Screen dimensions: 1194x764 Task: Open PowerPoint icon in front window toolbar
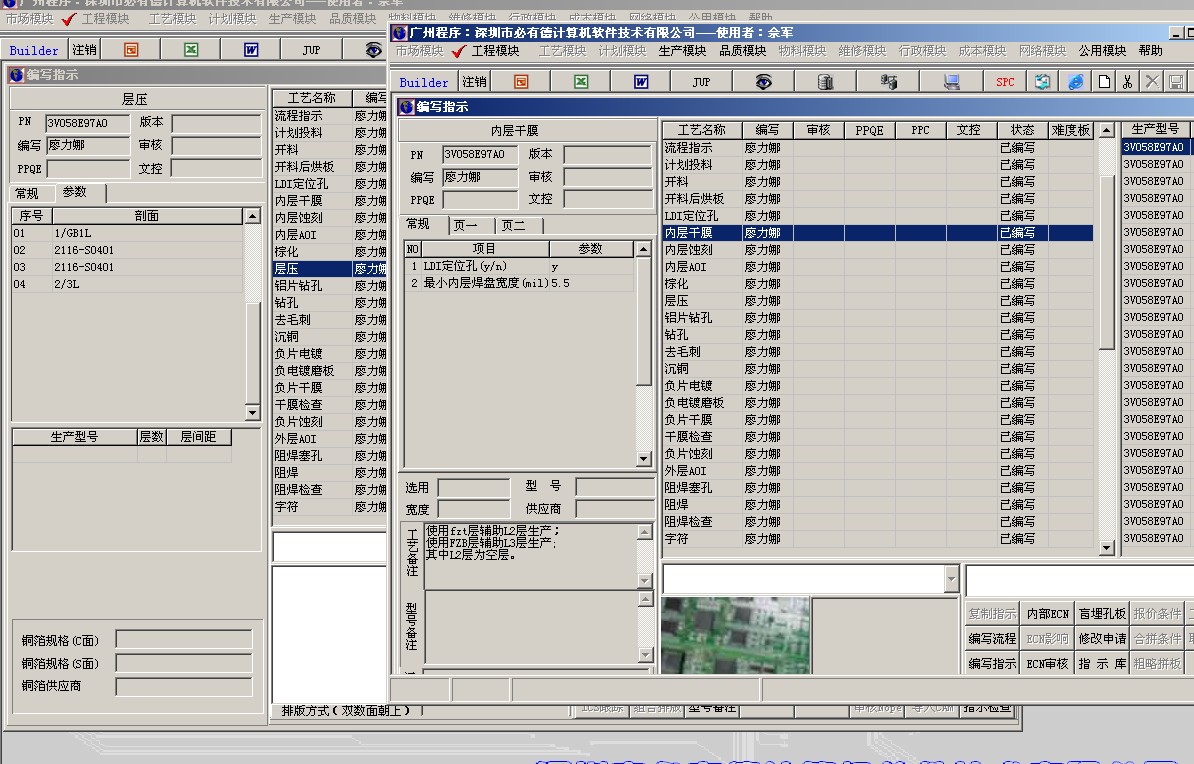click(x=521, y=82)
